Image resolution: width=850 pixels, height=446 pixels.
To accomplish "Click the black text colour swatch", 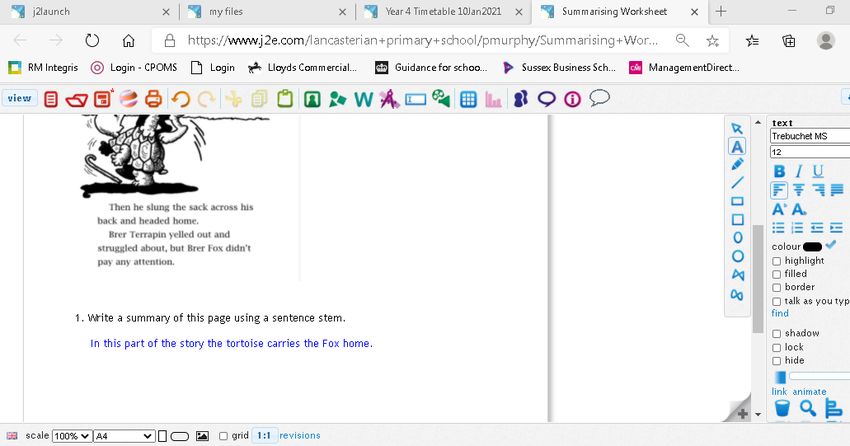I will pos(812,247).
